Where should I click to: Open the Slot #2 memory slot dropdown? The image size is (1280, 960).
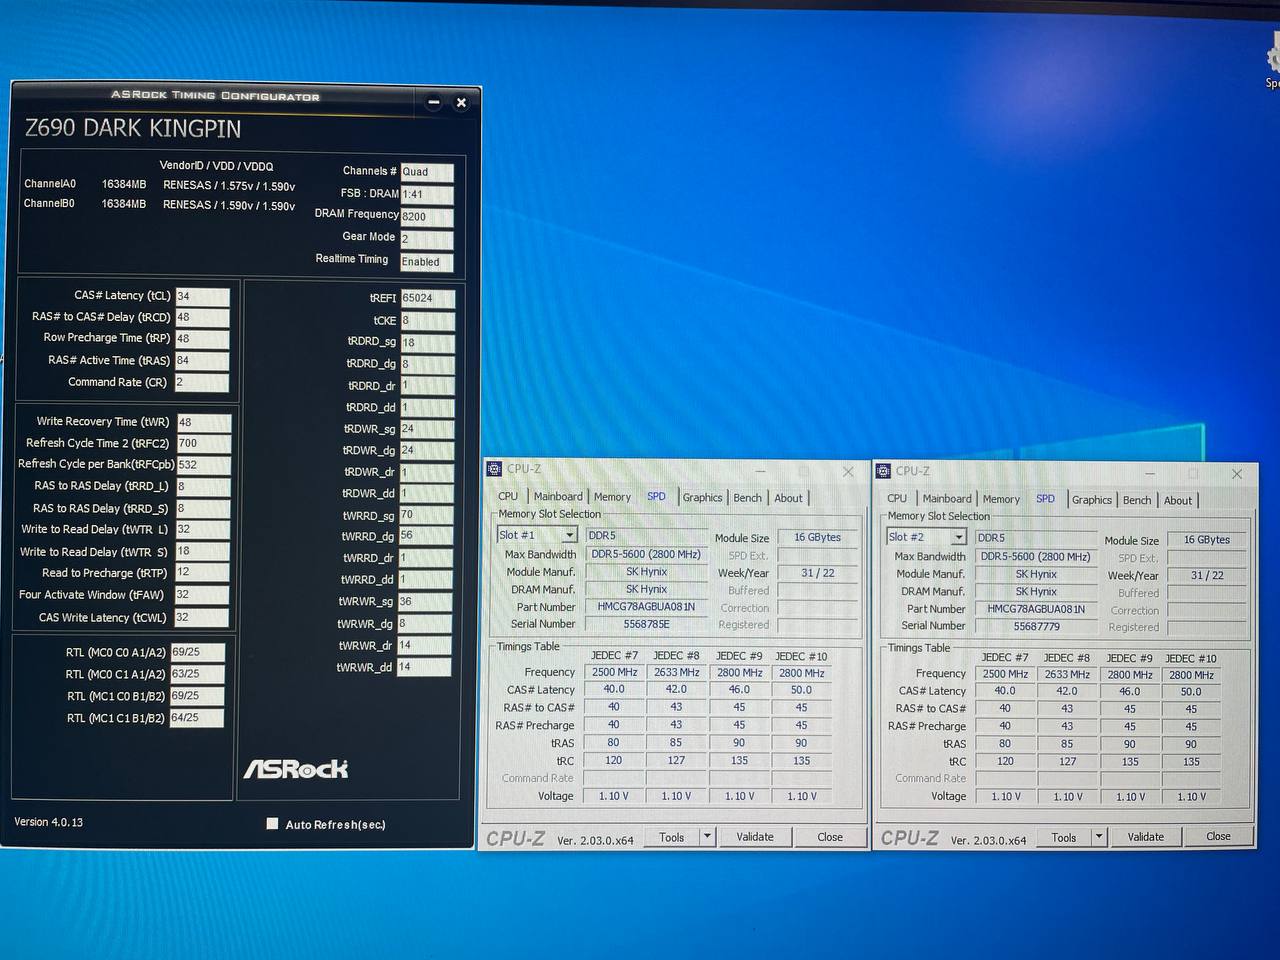[958, 537]
